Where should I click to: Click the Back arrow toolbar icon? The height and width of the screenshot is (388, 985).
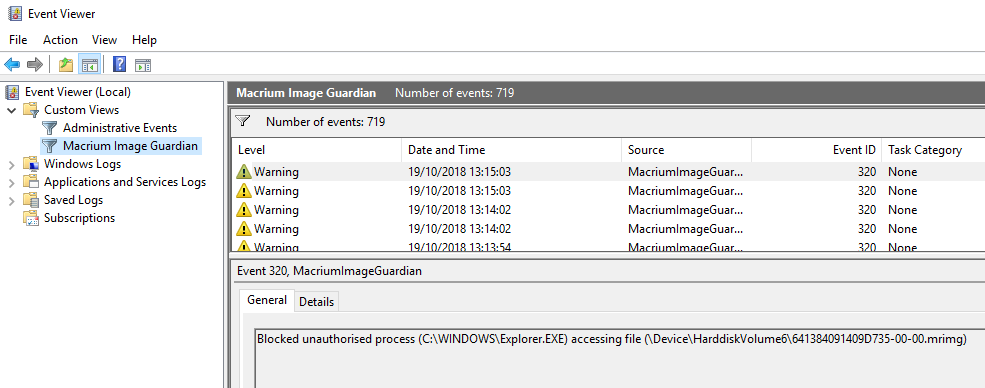12,64
